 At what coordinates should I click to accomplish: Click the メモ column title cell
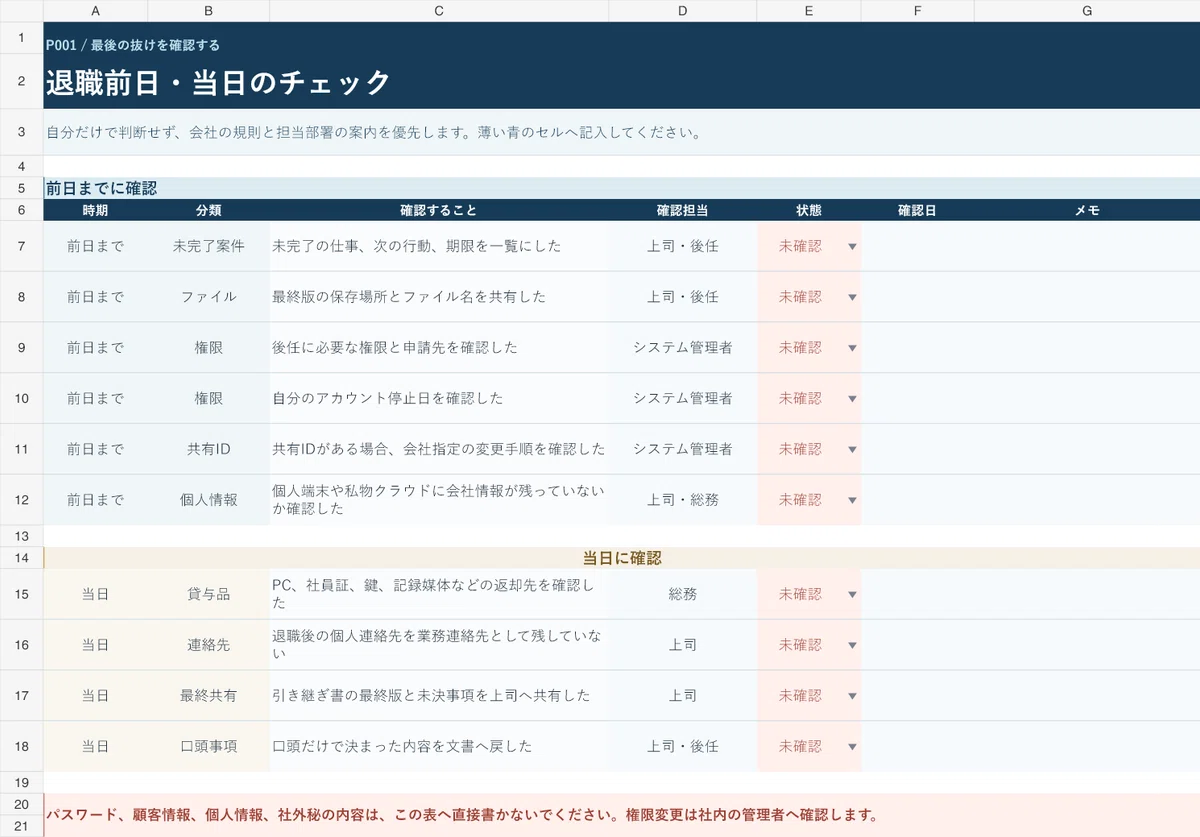pyautogui.click(x=1087, y=210)
